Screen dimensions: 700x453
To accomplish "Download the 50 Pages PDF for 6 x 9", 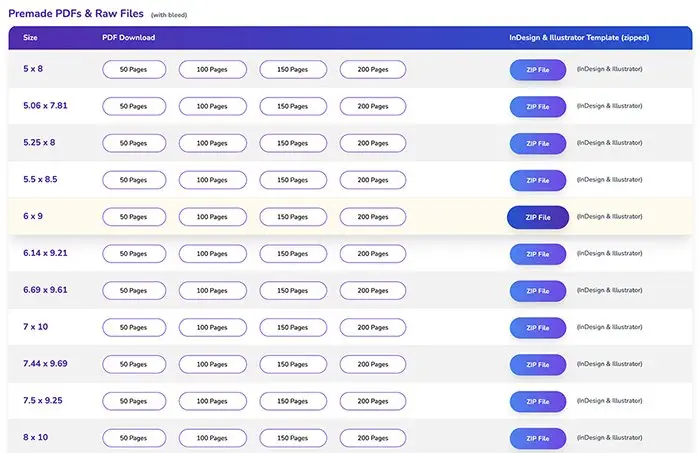I will (134, 217).
